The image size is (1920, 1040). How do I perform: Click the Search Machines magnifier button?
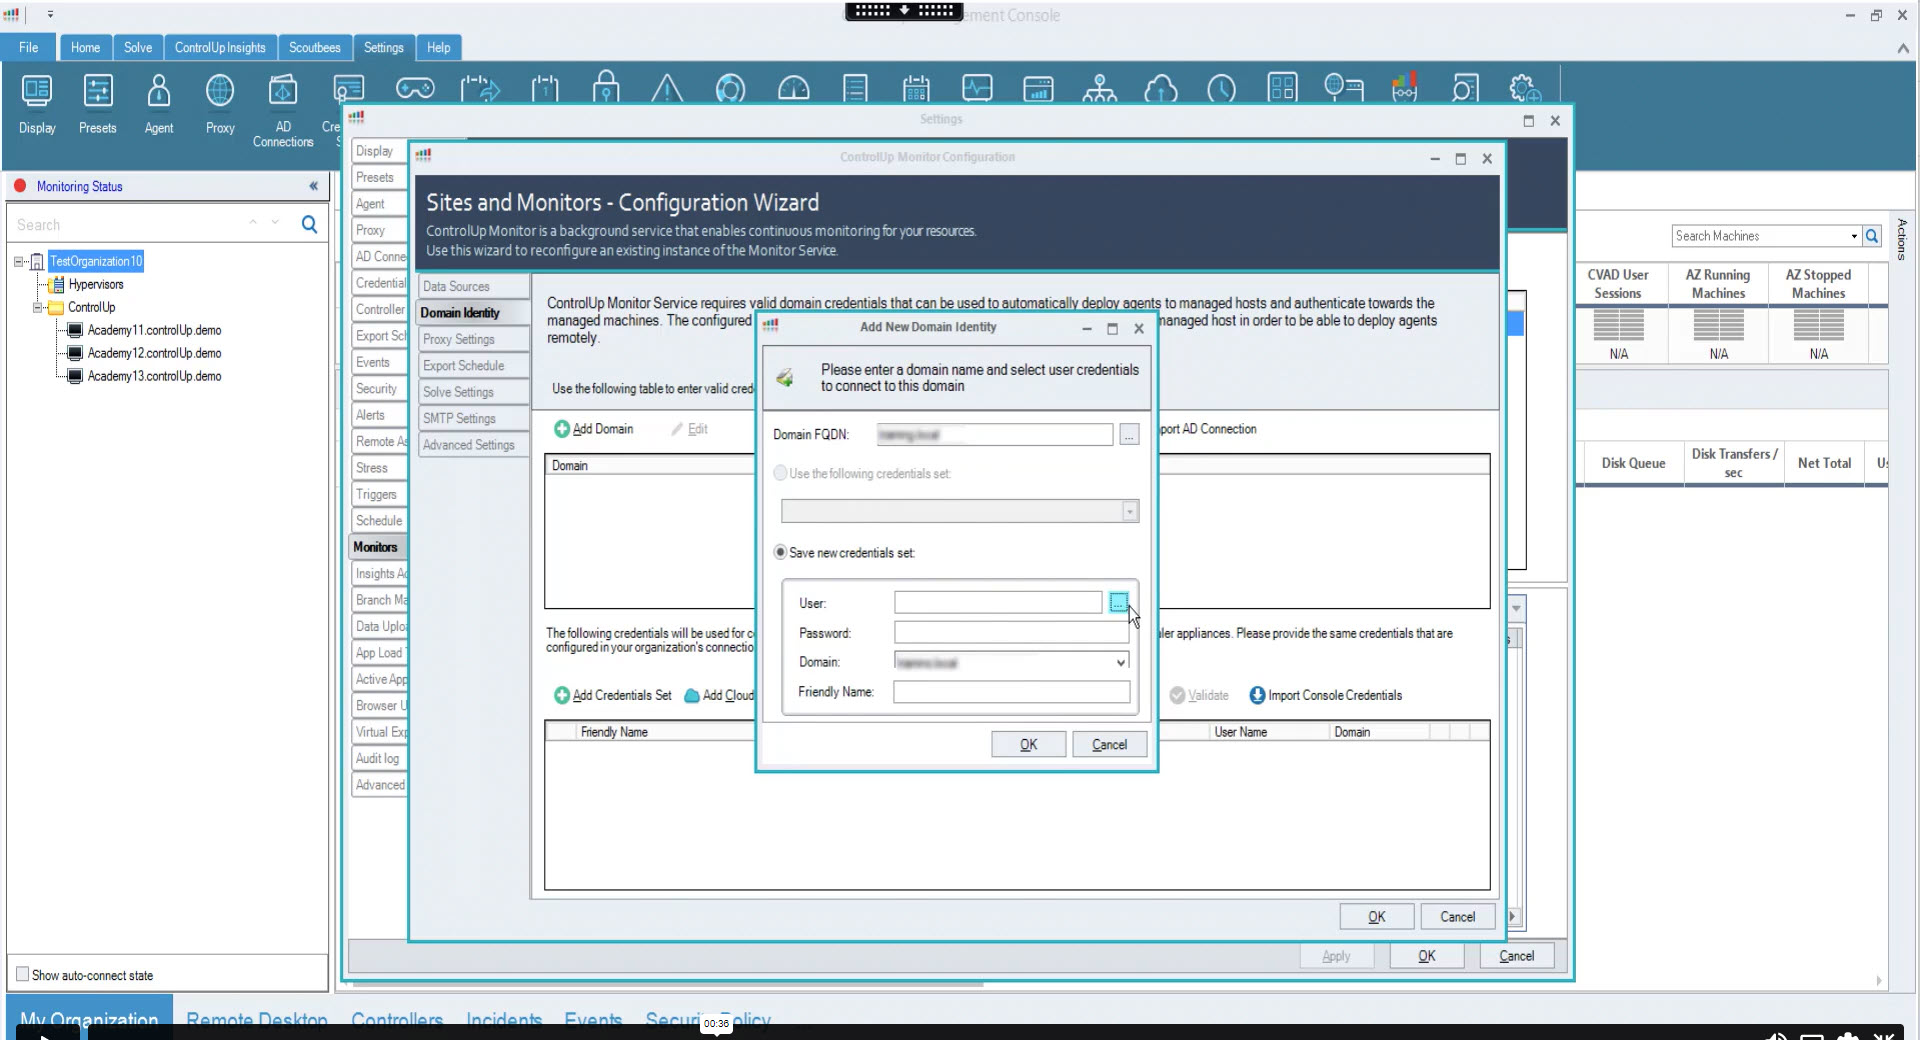[x=1872, y=236]
